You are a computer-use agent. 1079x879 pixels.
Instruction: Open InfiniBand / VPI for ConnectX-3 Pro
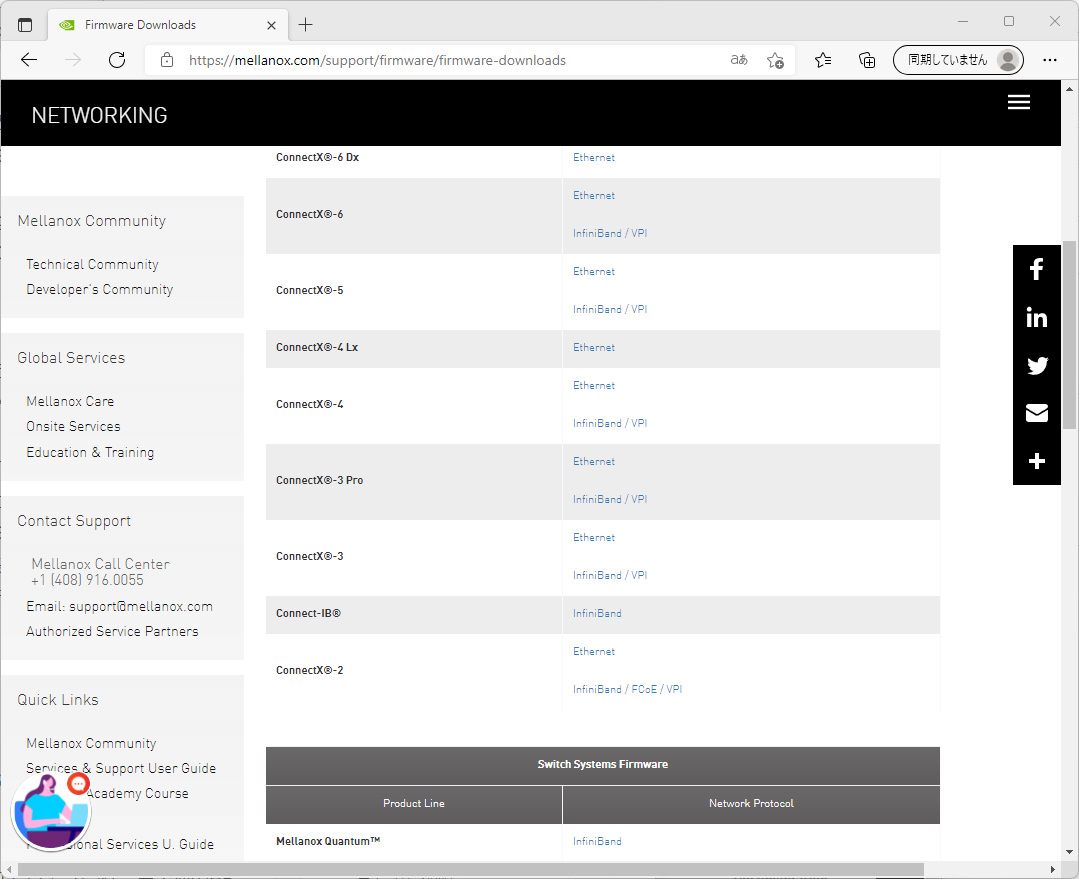tap(610, 500)
